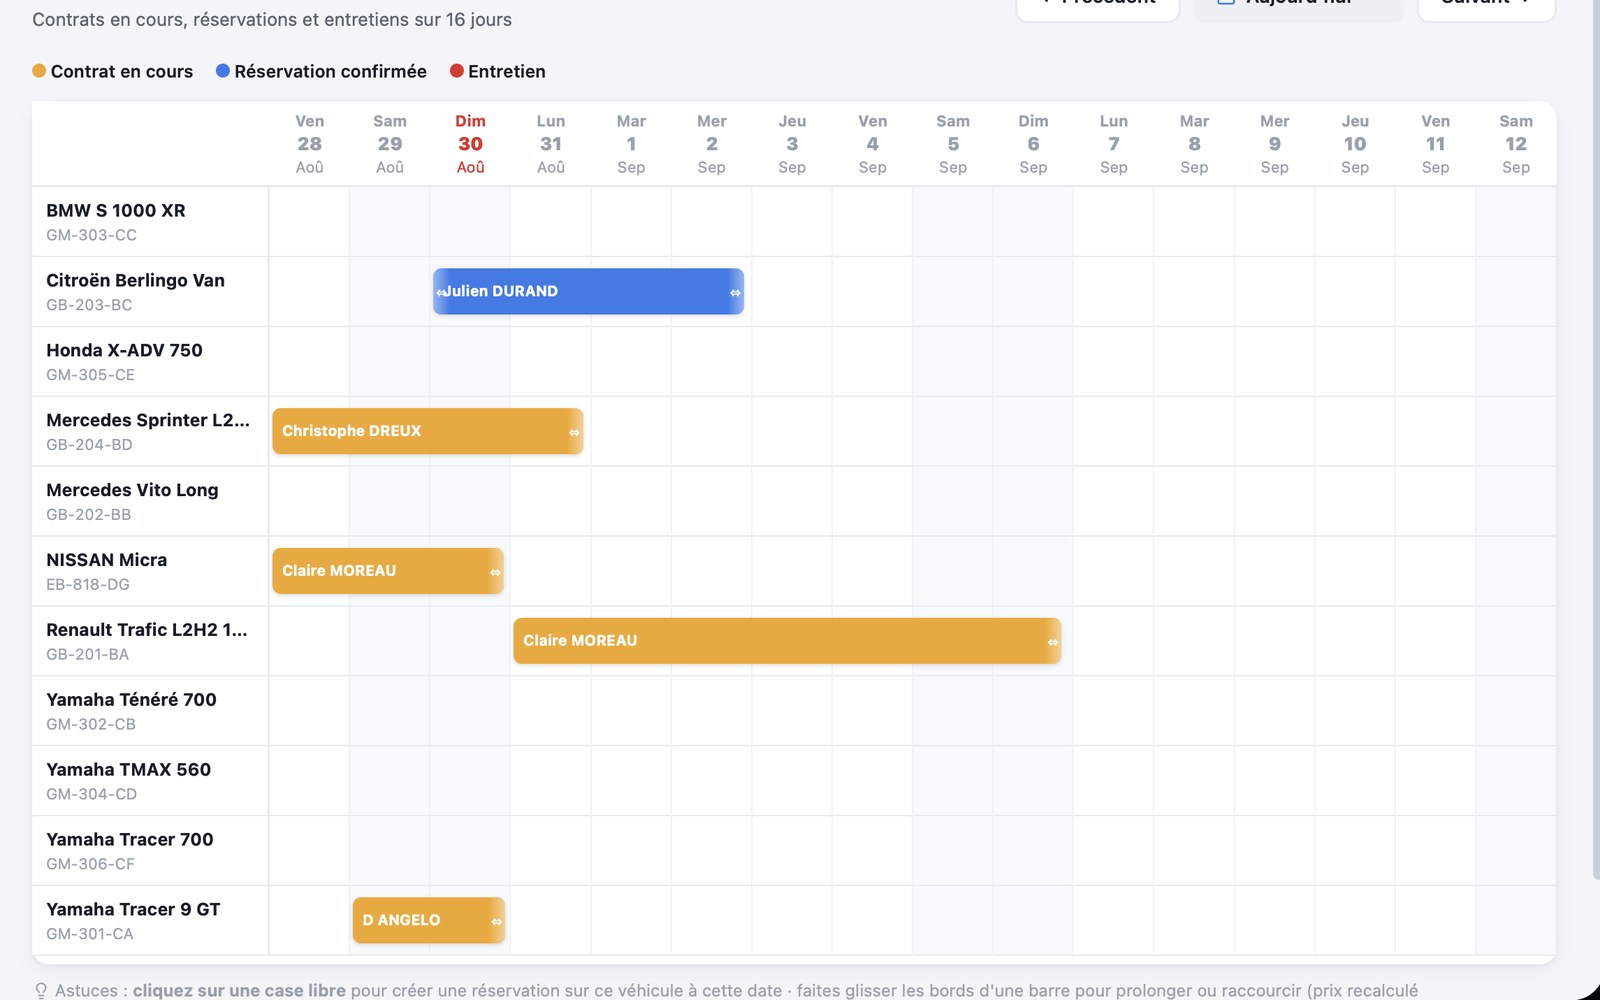Click resize handle on NISSAN Micra Claire MOREAU bar
Viewport: 1600px width, 1000px height.
coord(495,572)
